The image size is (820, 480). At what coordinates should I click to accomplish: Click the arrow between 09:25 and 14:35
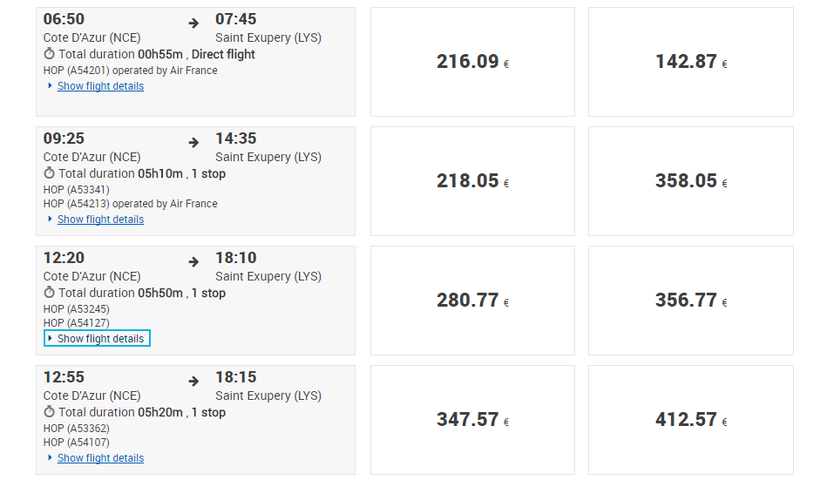(x=194, y=142)
